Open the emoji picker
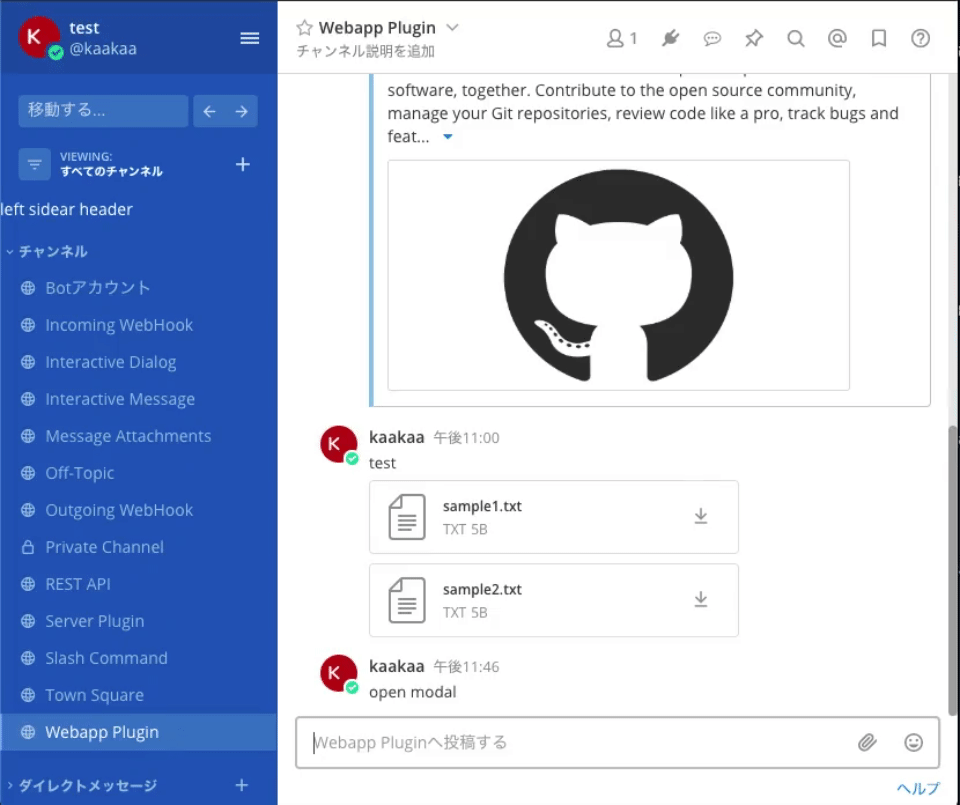 [x=913, y=743]
